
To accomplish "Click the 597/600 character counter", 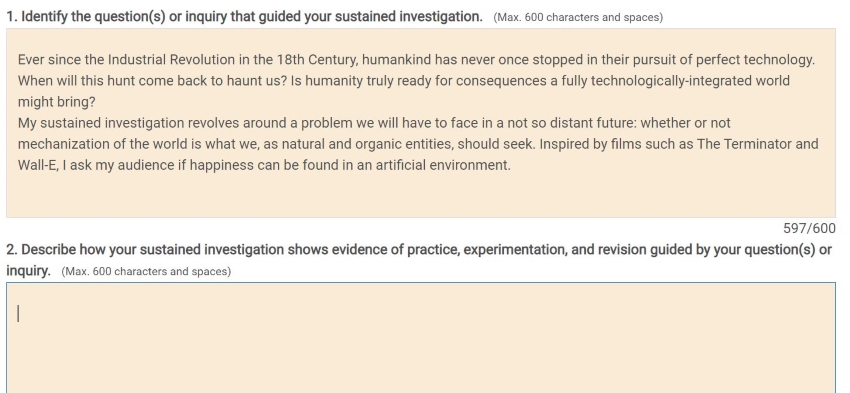I will [809, 229].
